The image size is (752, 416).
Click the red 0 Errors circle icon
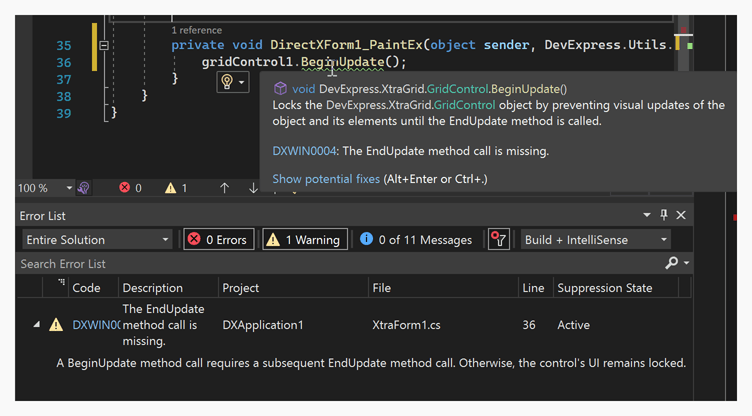194,239
